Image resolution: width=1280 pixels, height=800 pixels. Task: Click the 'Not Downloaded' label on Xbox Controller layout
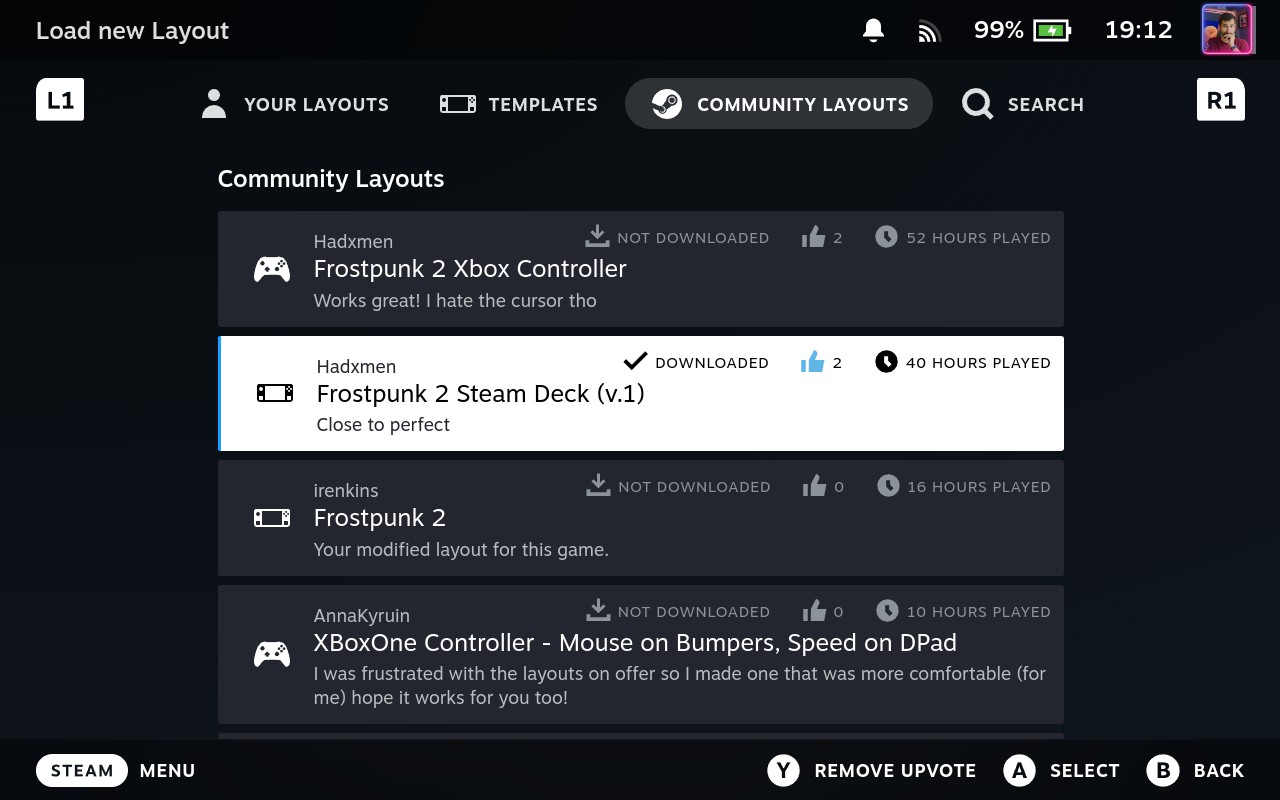tap(693, 238)
